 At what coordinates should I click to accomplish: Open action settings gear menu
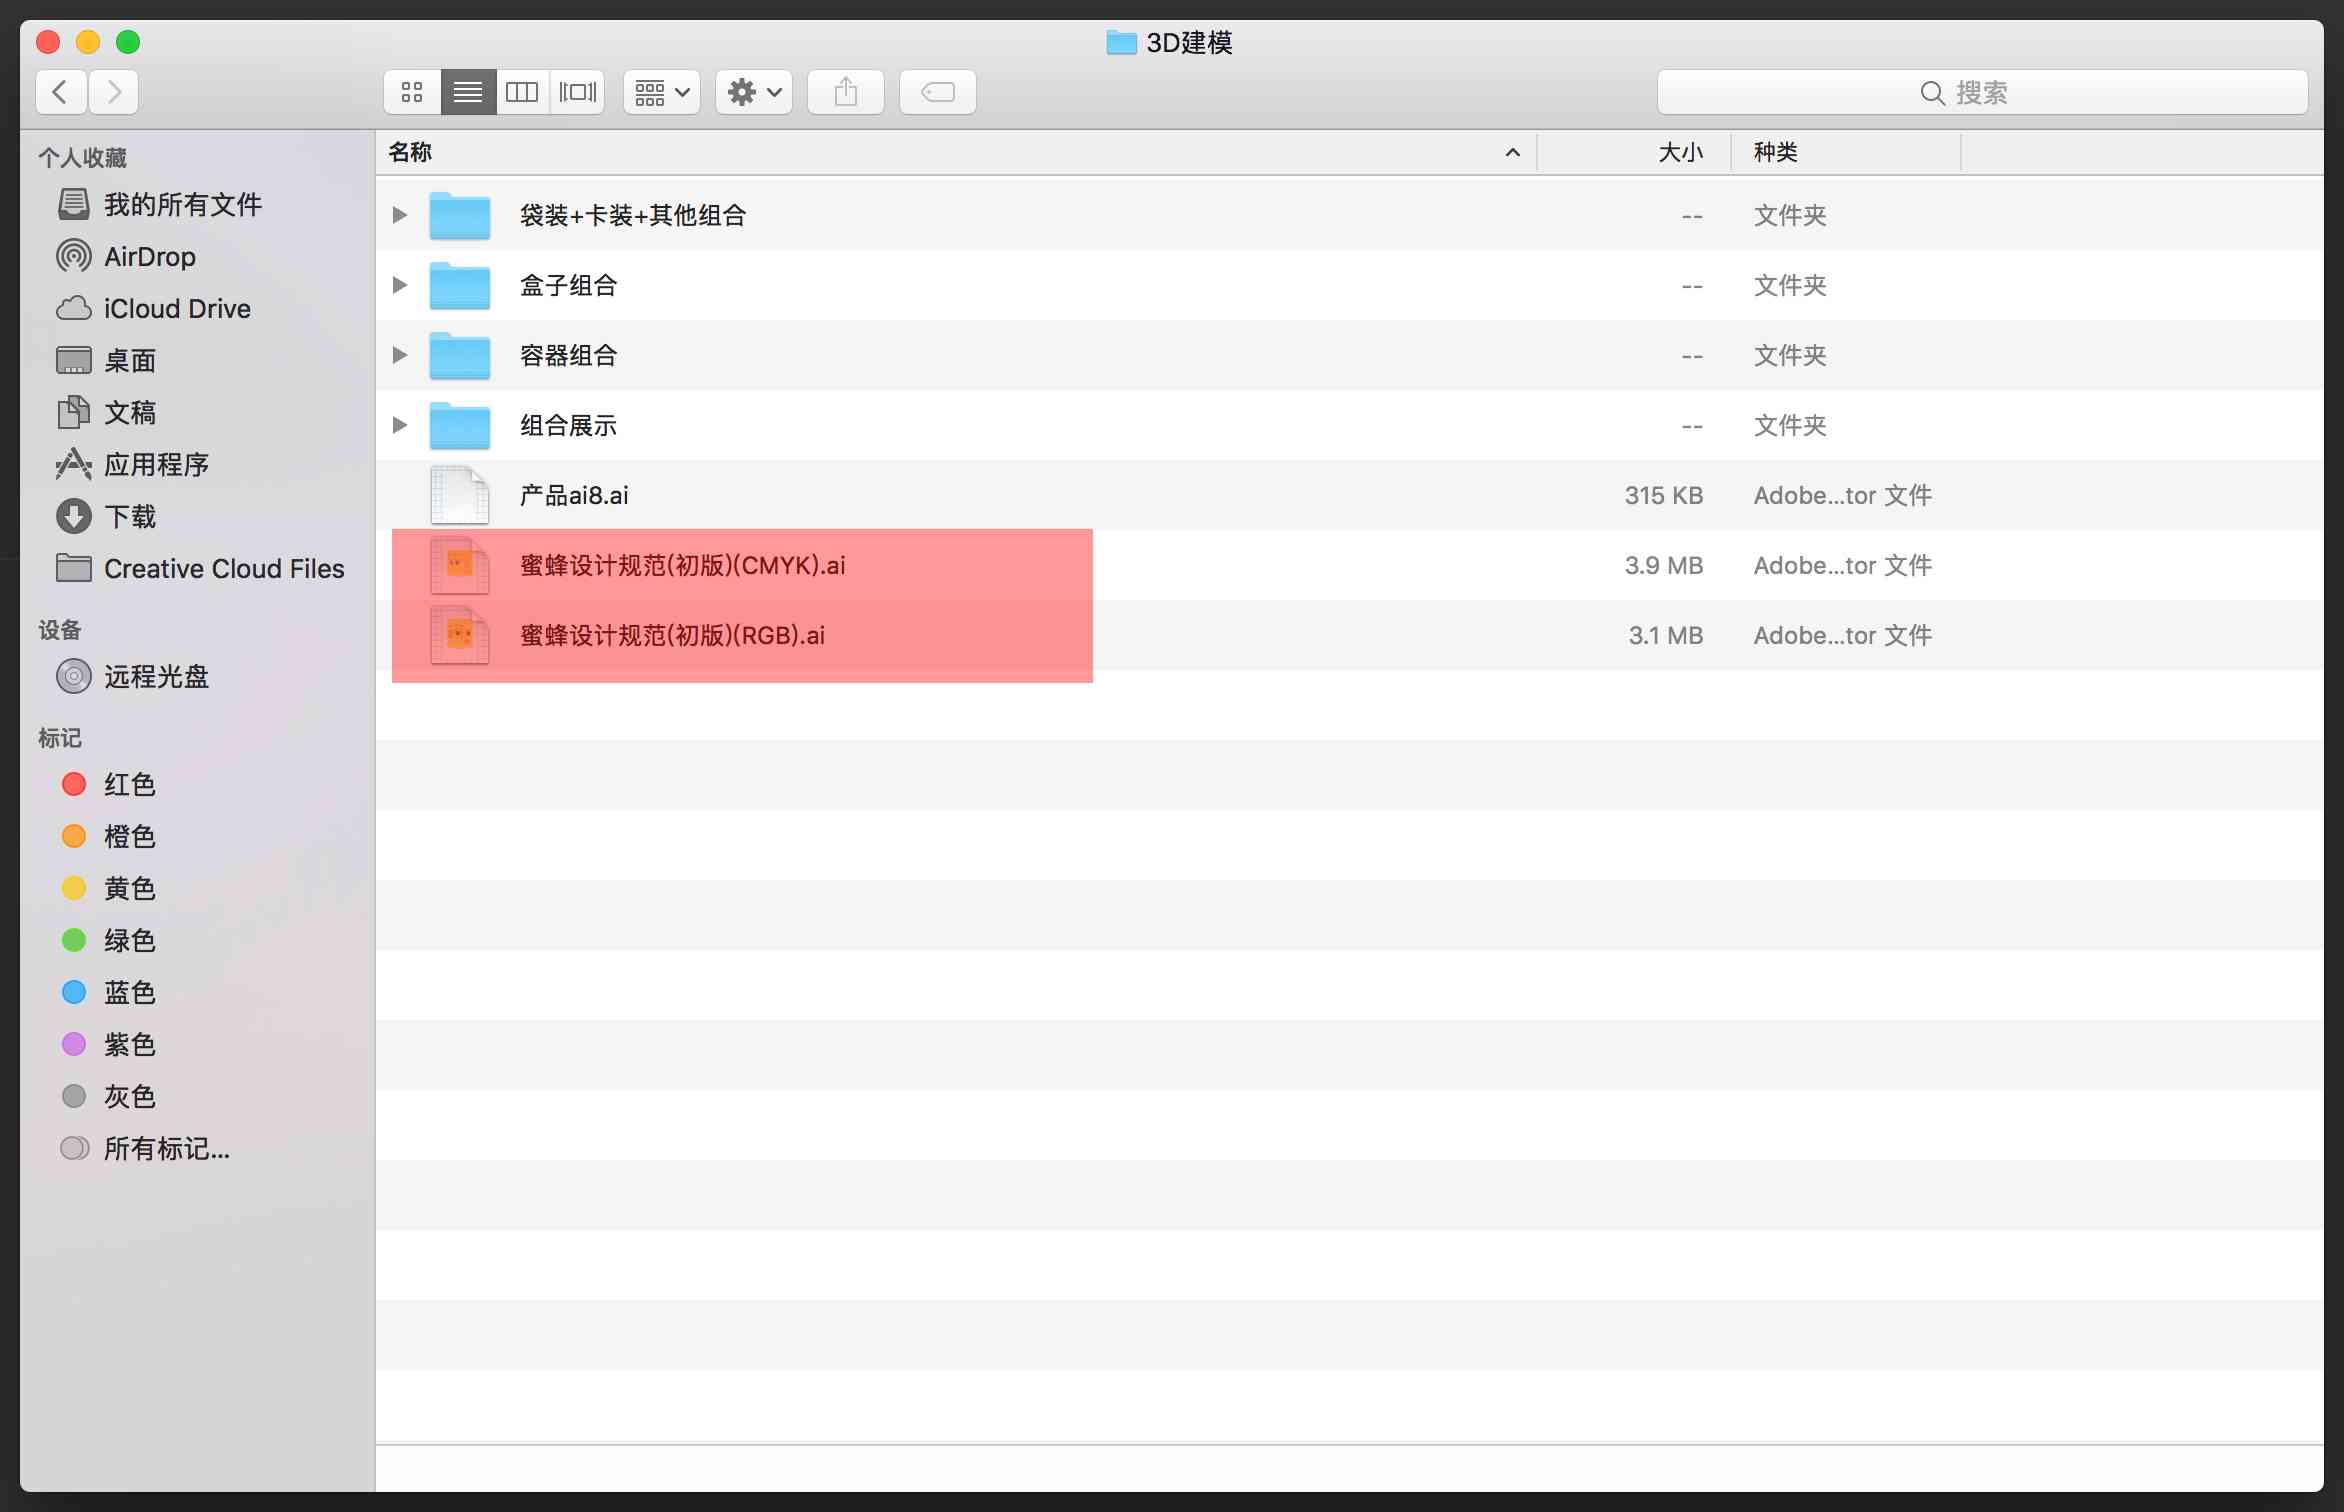click(750, 92)
